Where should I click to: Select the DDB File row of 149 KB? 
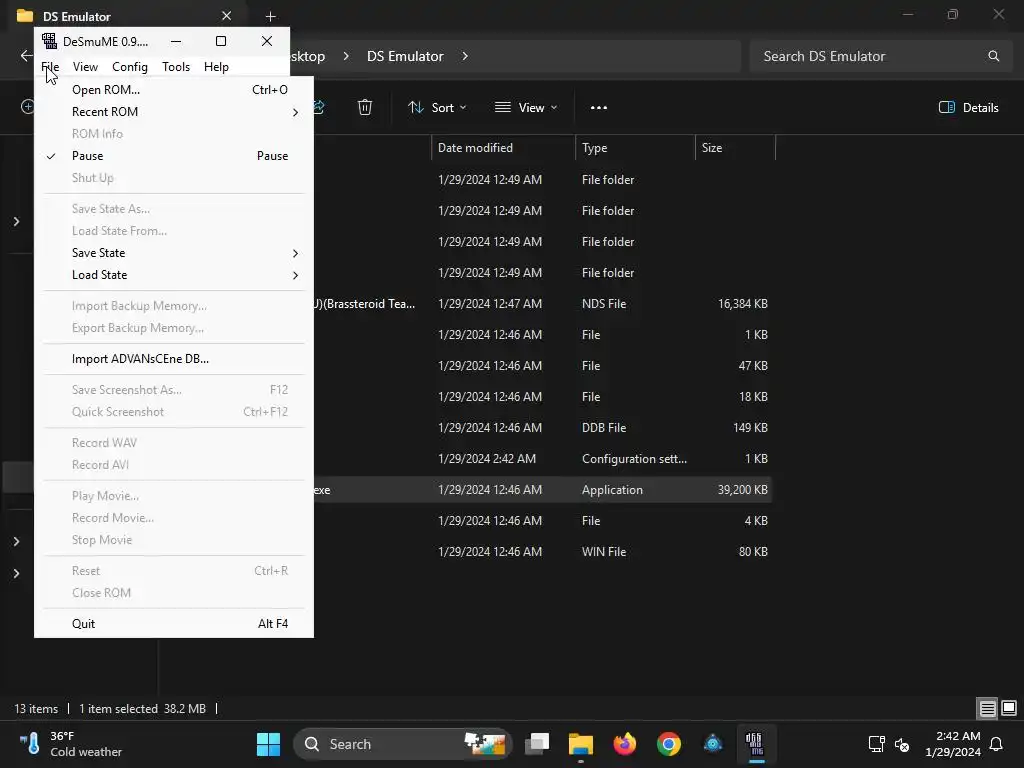pos(542,428)
